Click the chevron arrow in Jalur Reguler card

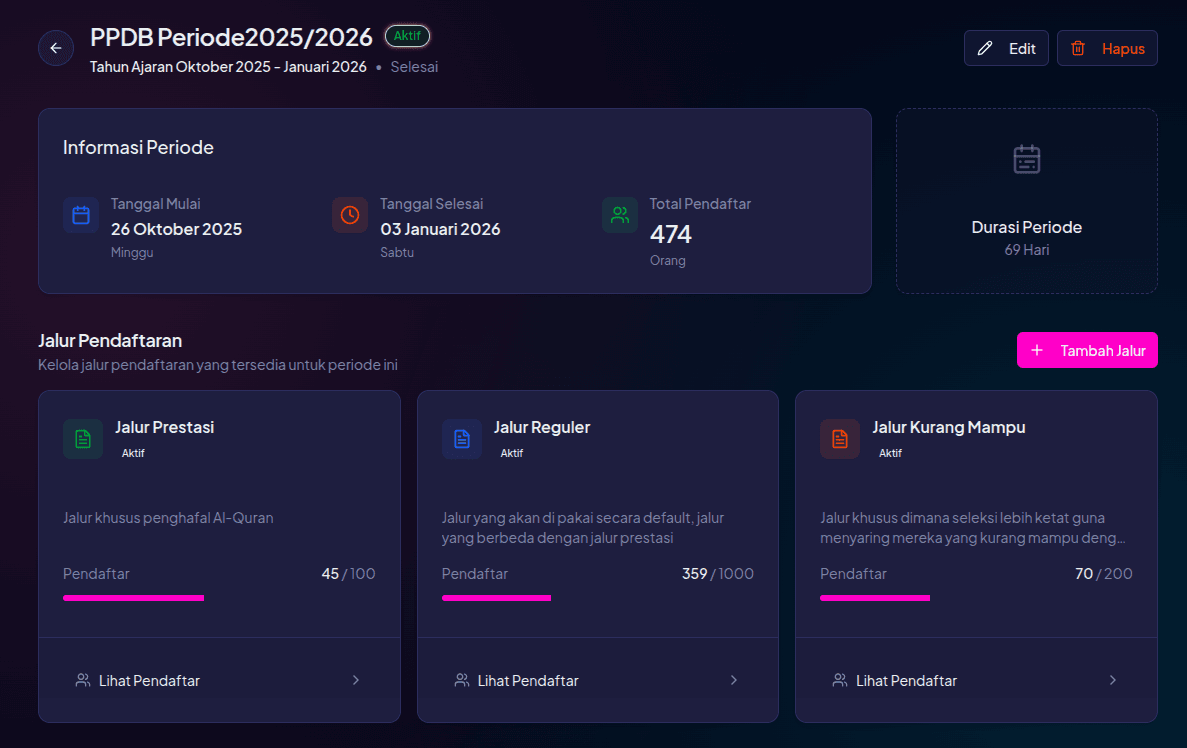click(734, 681)
